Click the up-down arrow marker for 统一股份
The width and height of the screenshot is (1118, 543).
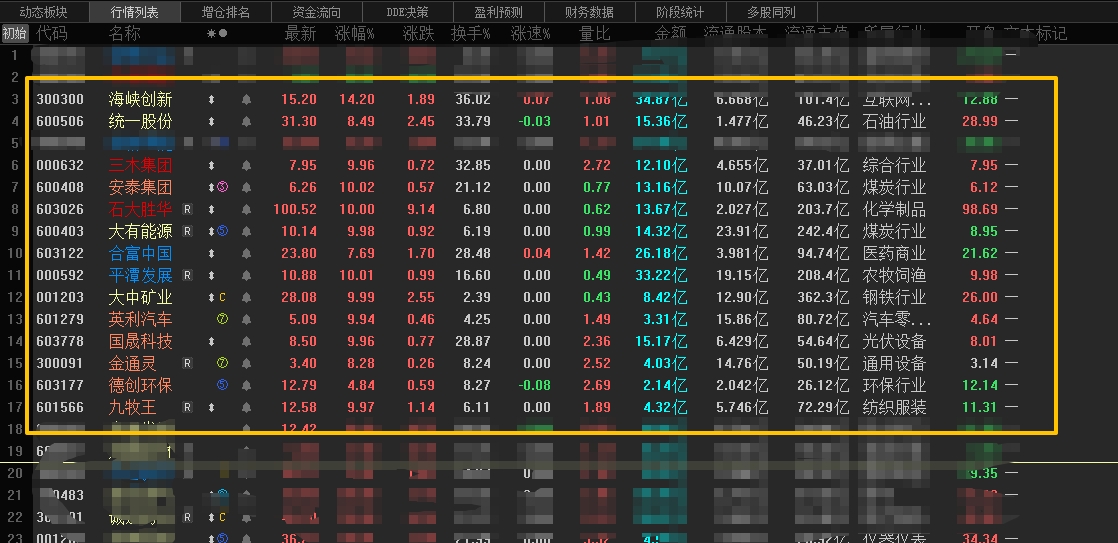point(211,122)
